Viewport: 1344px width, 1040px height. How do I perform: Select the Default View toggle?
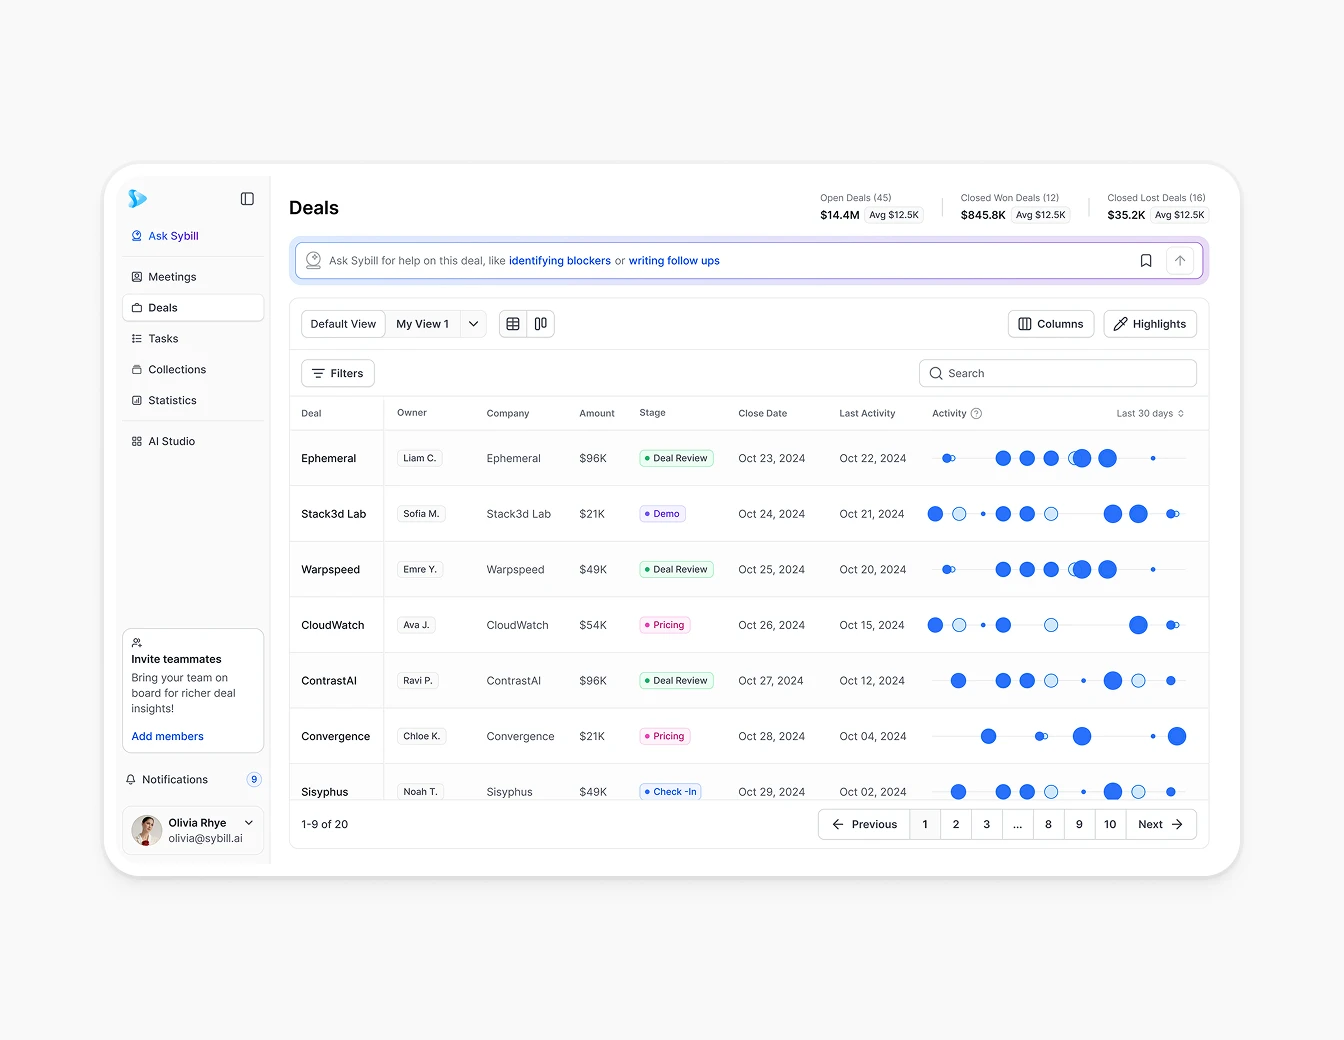tap(343, 324)
